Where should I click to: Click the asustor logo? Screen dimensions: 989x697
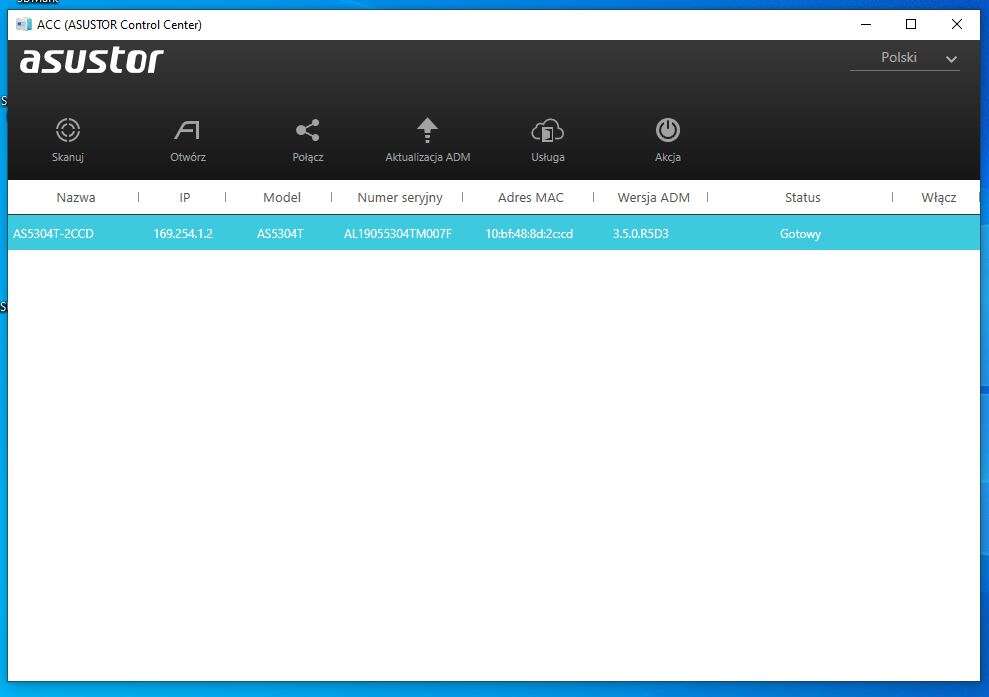coord(91,62)
